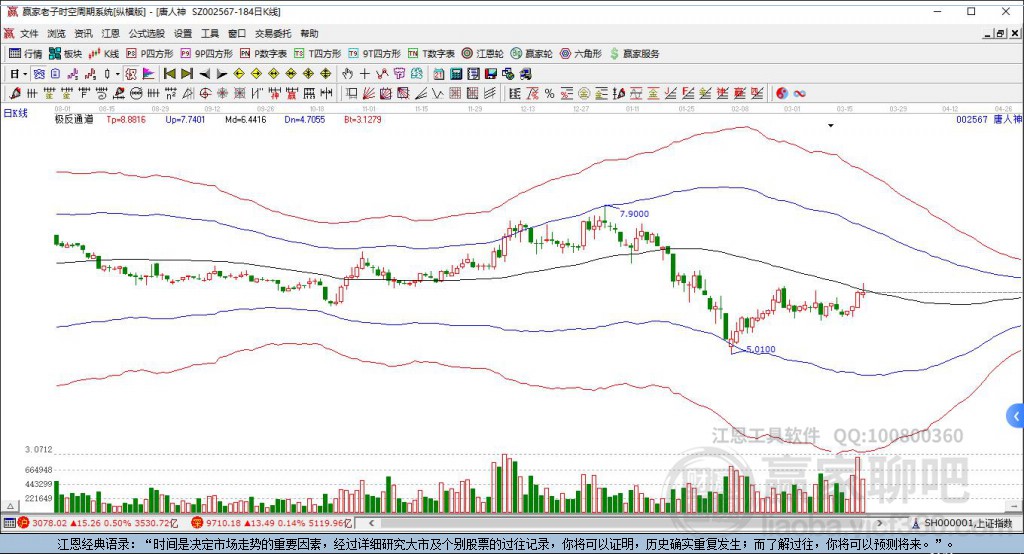
Task: Click the red circle crosshair target icon
Action: click(x=205, y=93)
